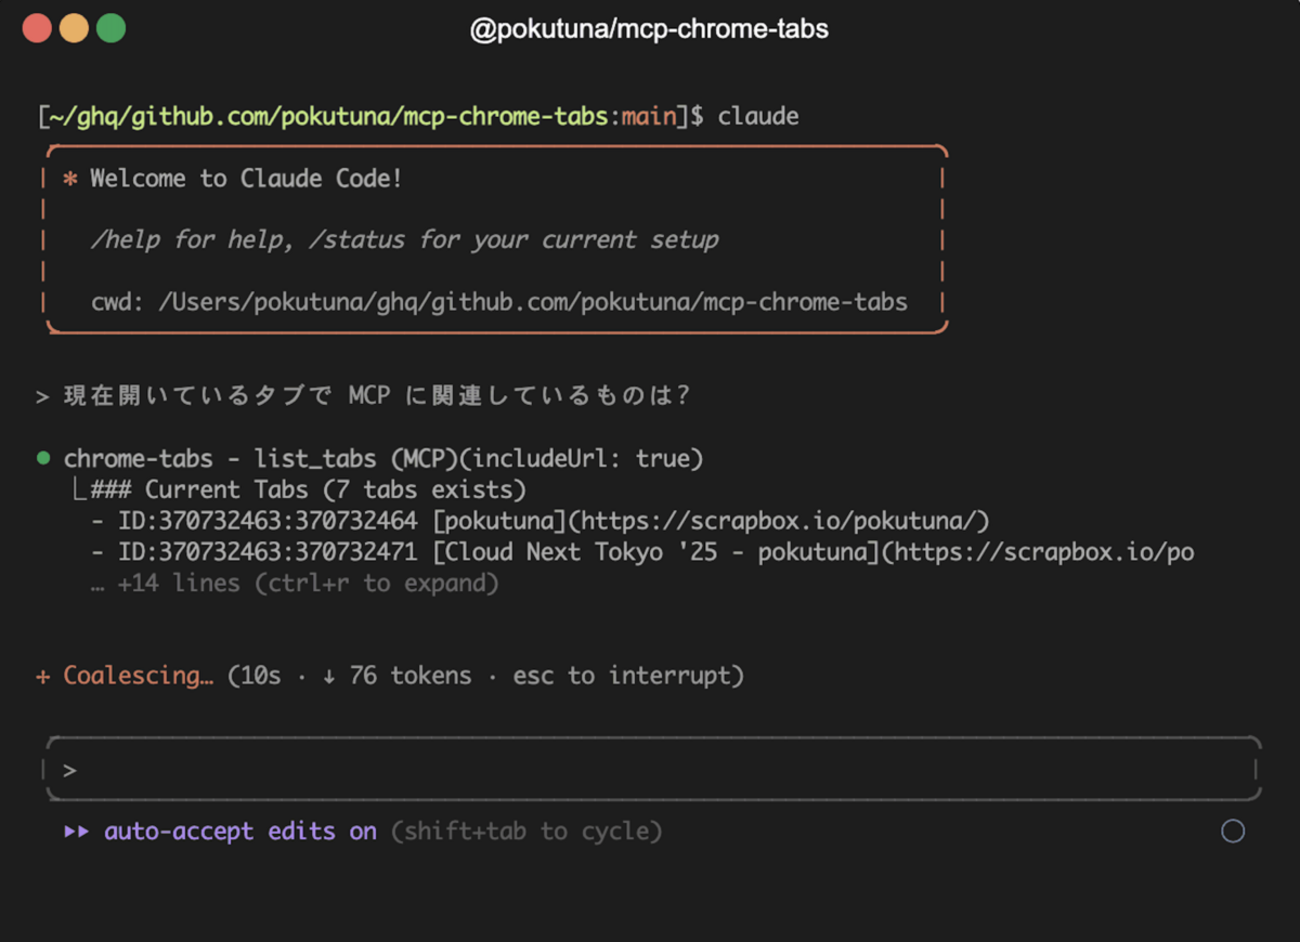This screenshot has height=942, width=1300.
Task: Click the '(shift+tab to cycle)' hint
Action: (526, 831)
